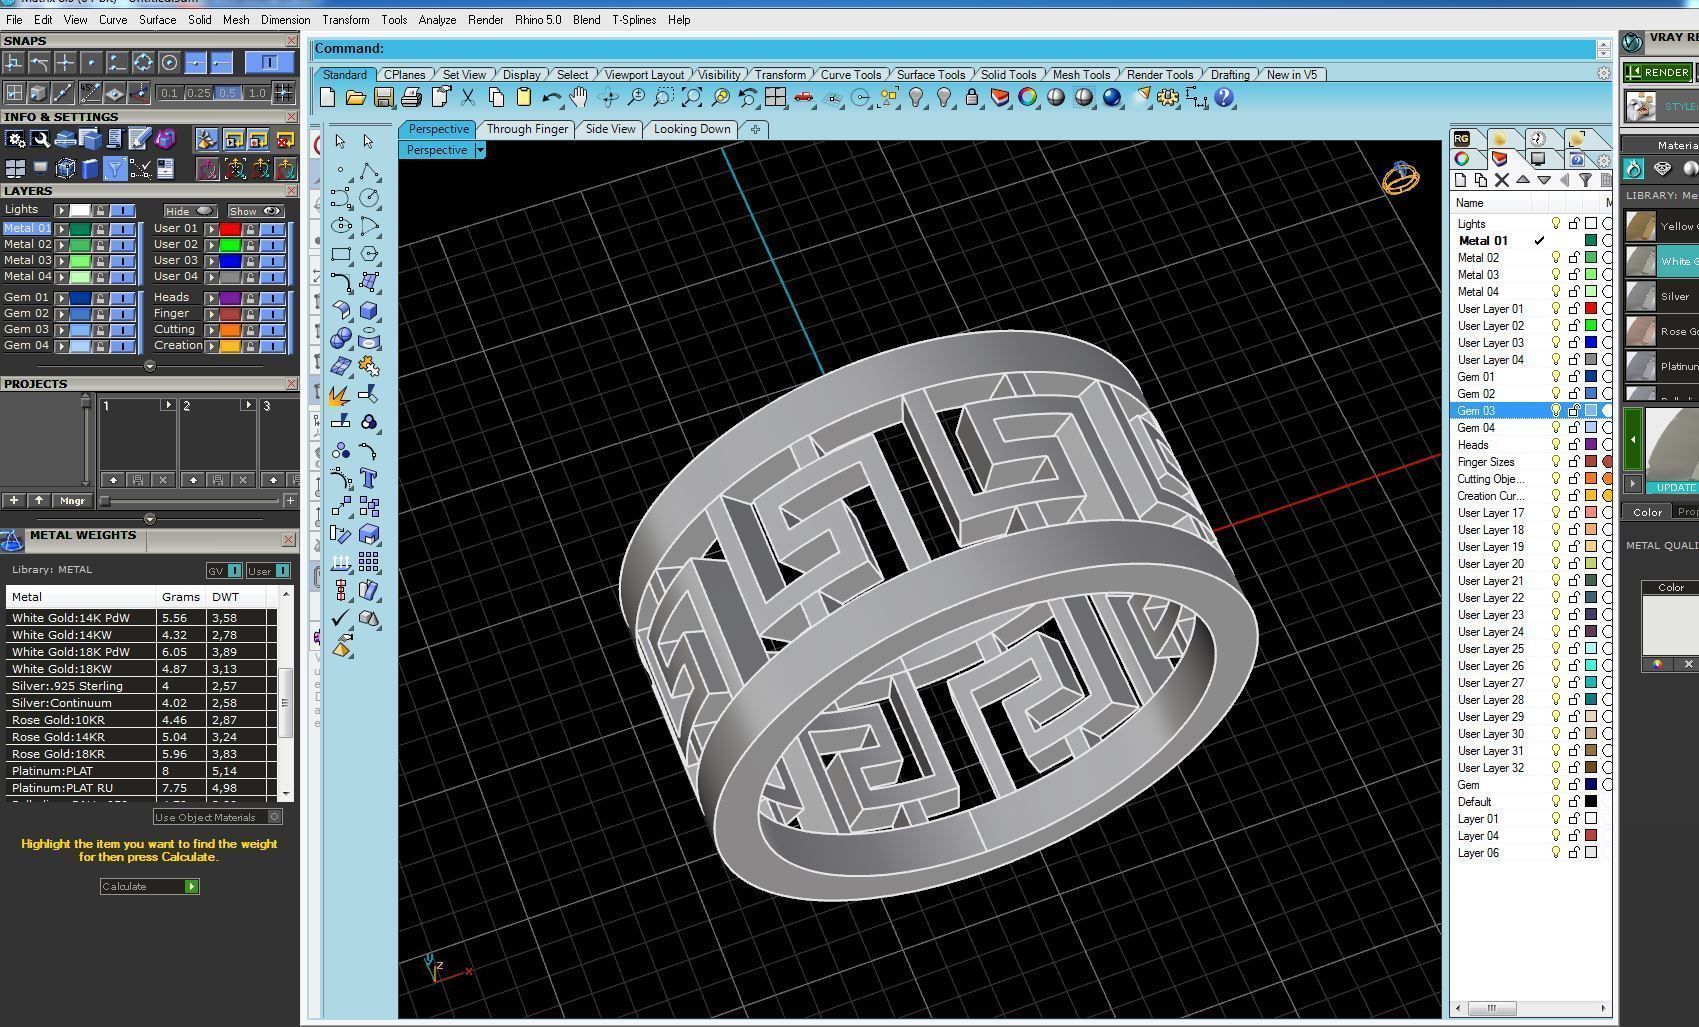Click the blue color swatch of User Layer 03
This screenshot has width=1699, height=1027.
[x=1591, y=343]
